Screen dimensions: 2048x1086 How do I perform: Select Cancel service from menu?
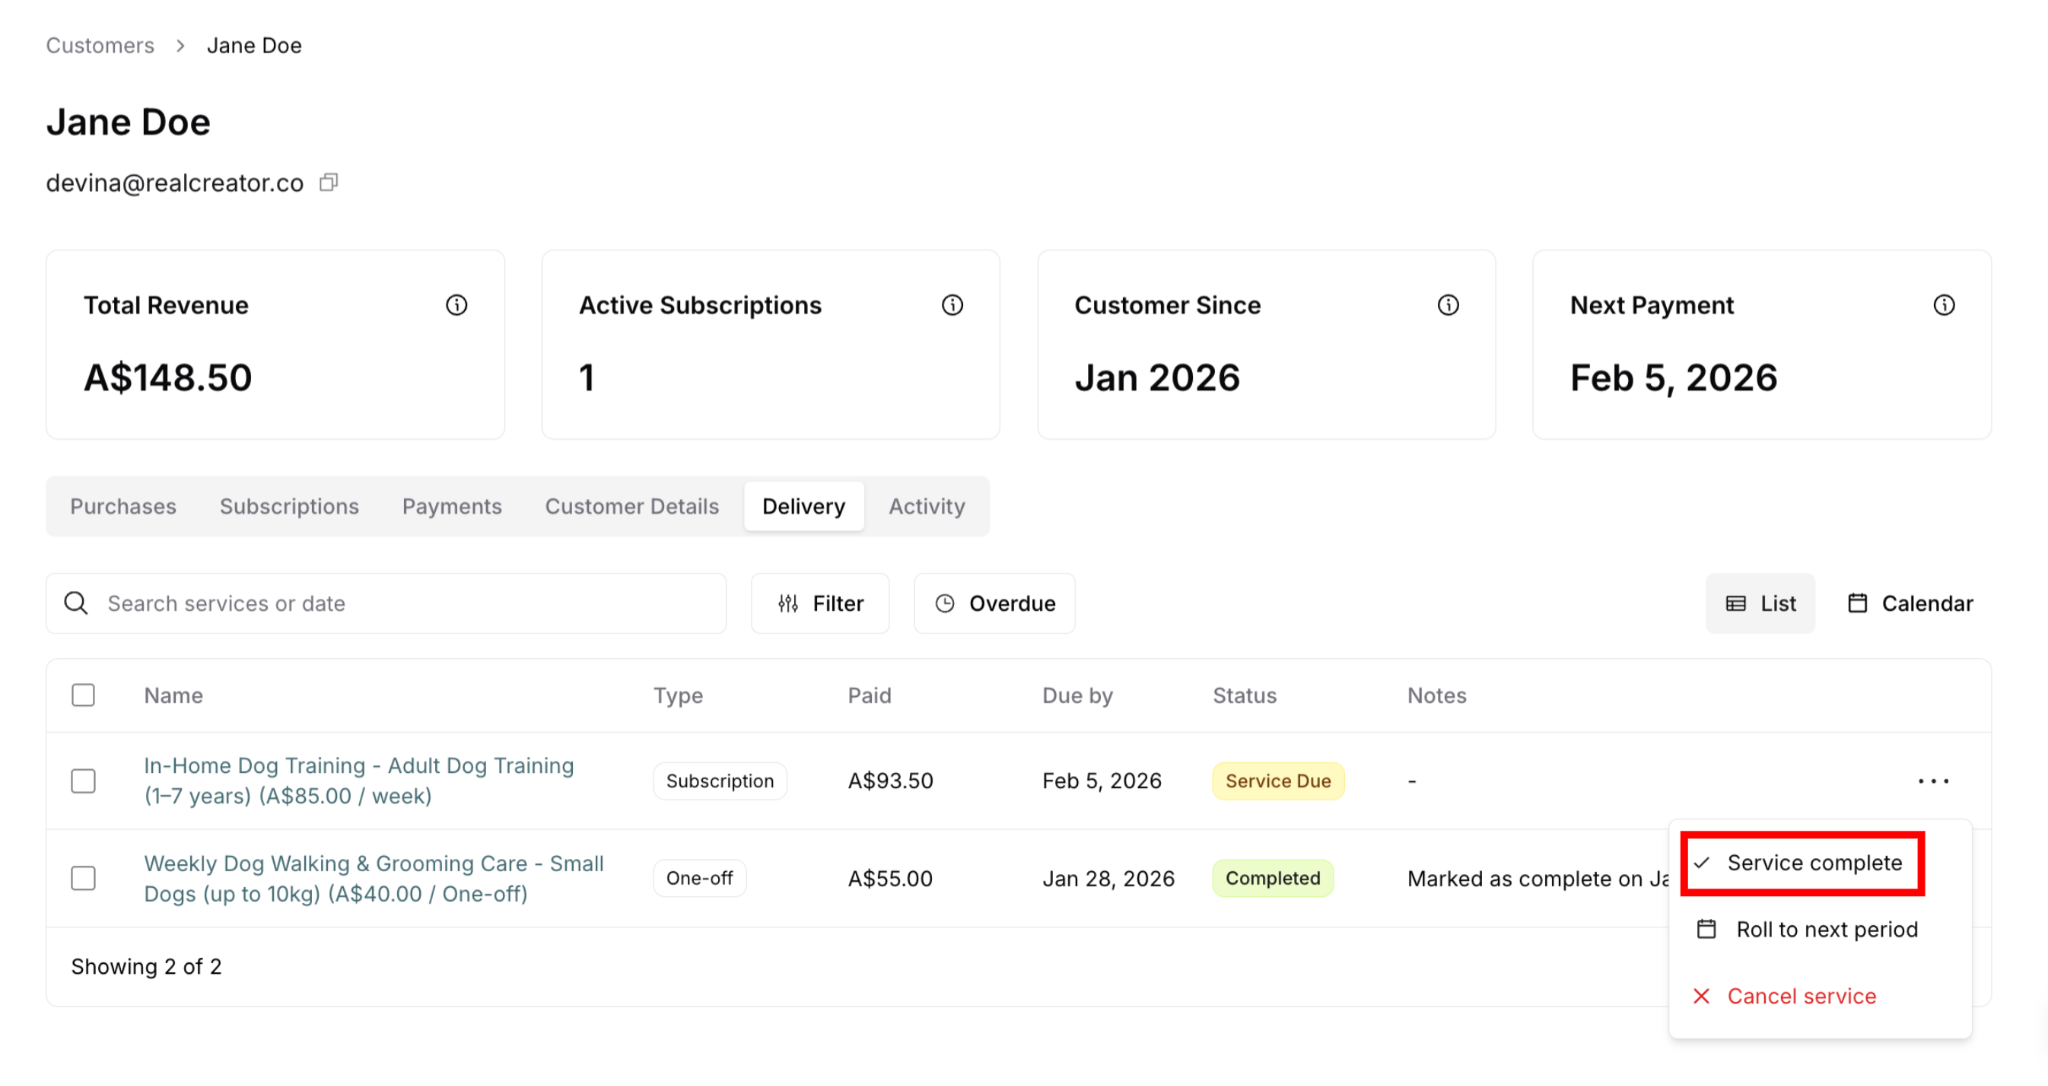coord(1800,996)
